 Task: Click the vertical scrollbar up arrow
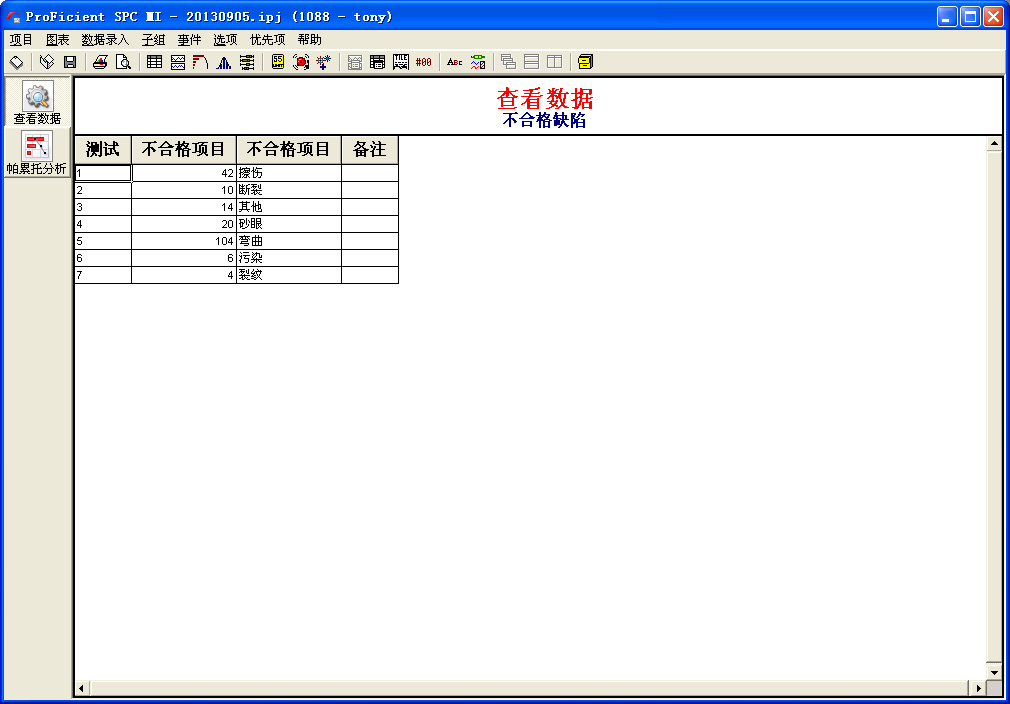[994, 144]
